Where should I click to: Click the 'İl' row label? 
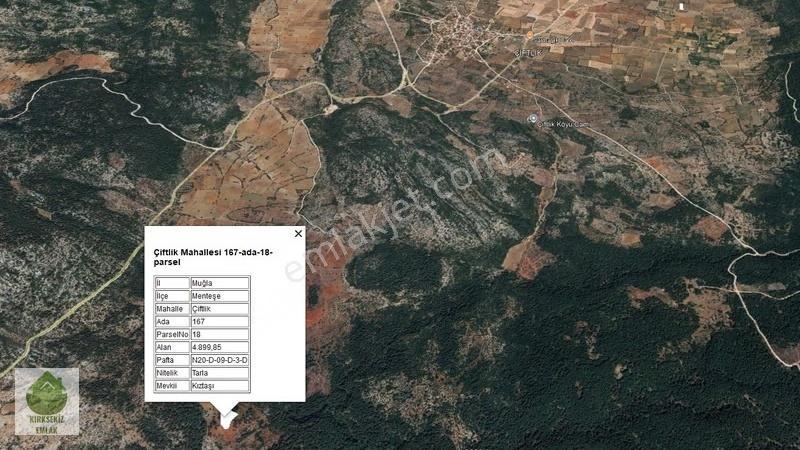172,283
